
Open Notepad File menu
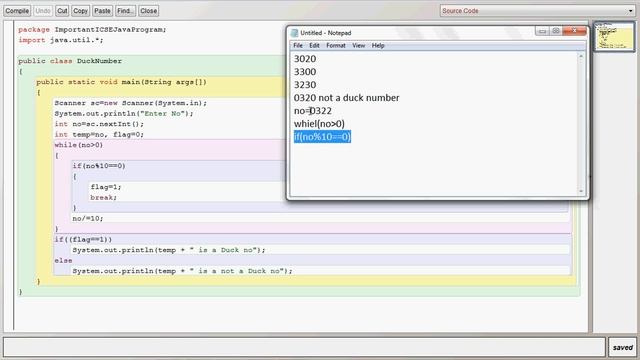[298, 46]
